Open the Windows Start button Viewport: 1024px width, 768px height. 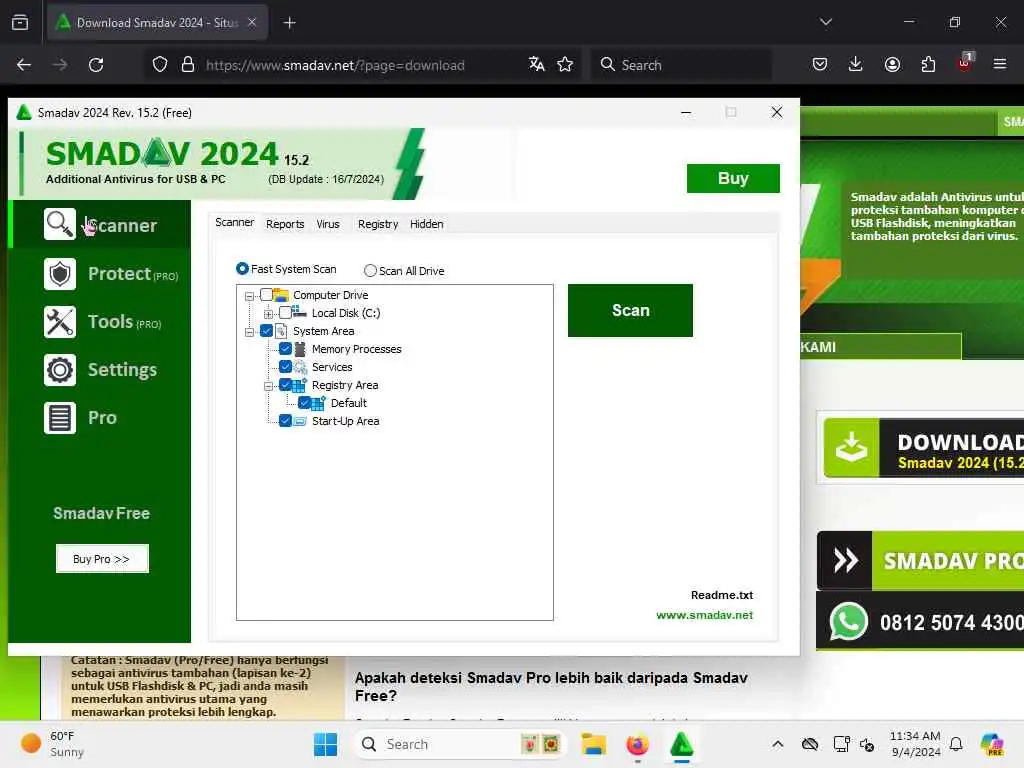[325, 744]
